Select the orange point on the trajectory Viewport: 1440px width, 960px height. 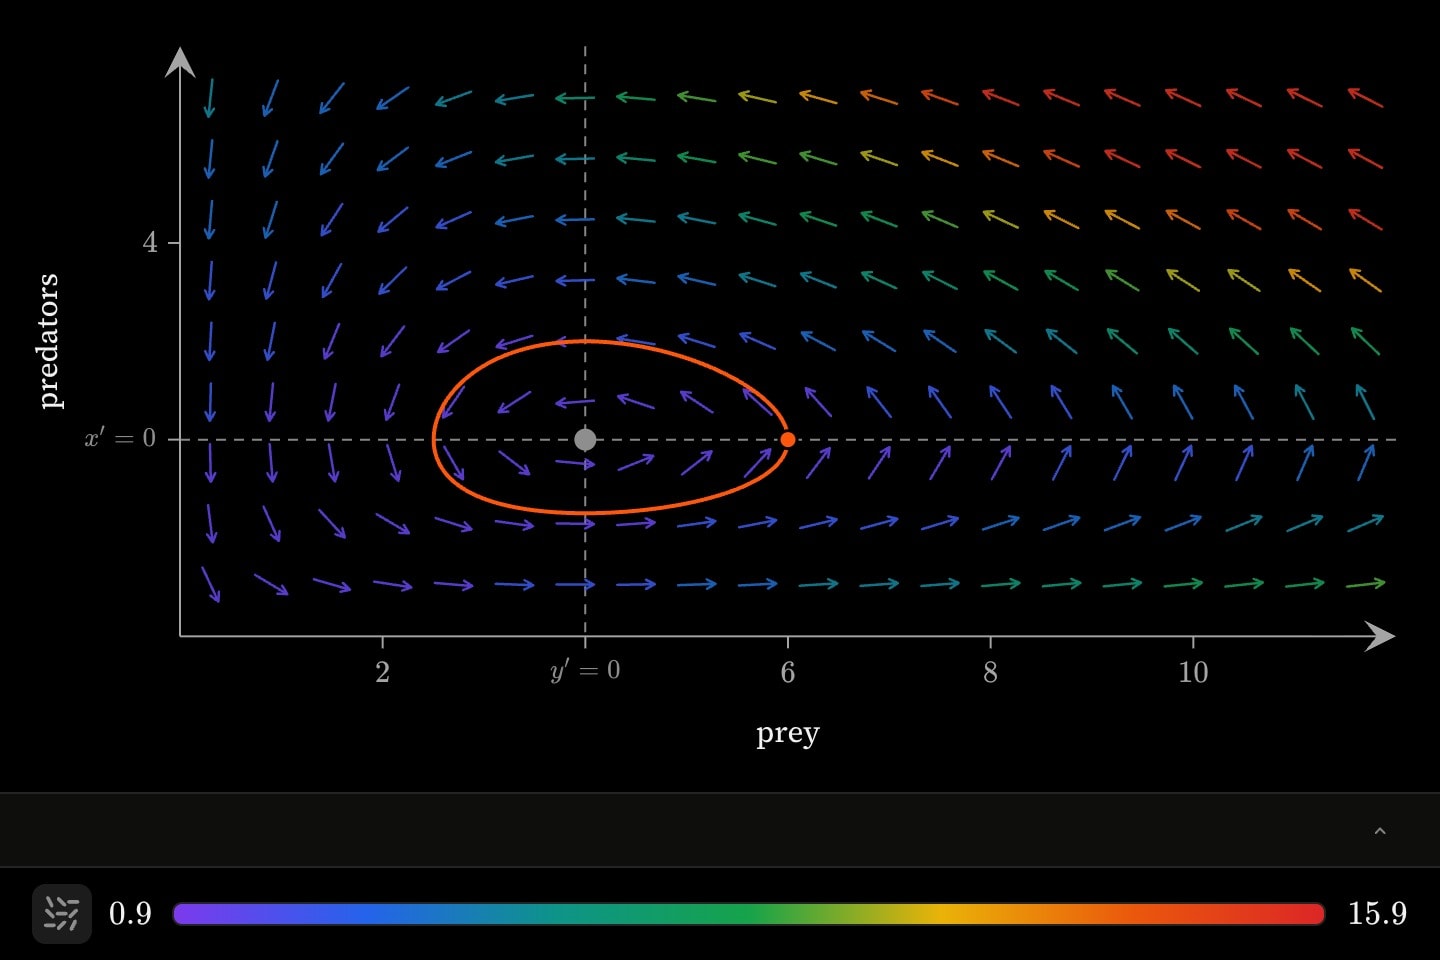788,439
